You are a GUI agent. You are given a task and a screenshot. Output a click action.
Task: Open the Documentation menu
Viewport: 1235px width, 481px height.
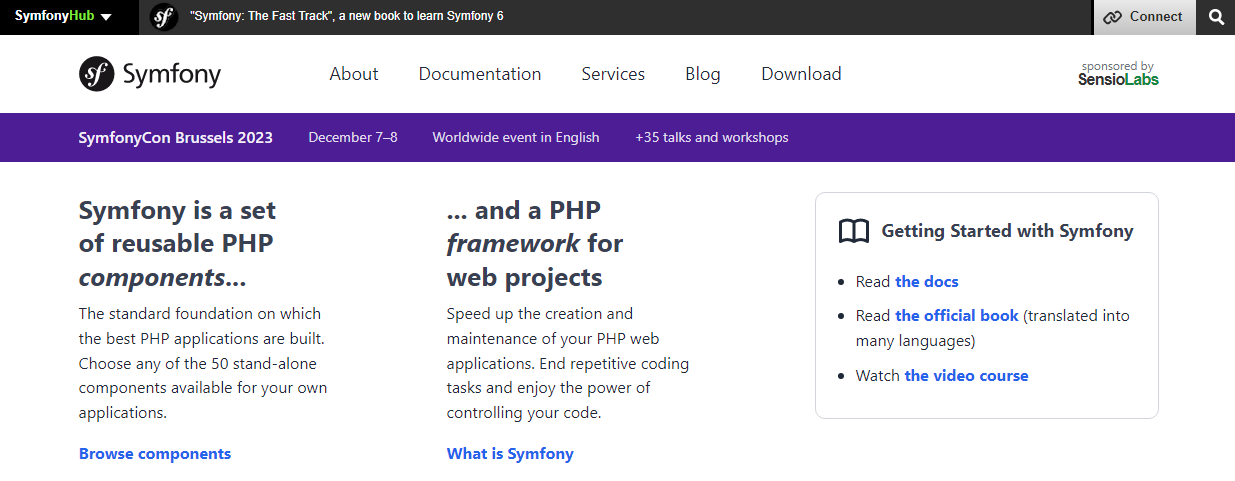tap(480, 74)
